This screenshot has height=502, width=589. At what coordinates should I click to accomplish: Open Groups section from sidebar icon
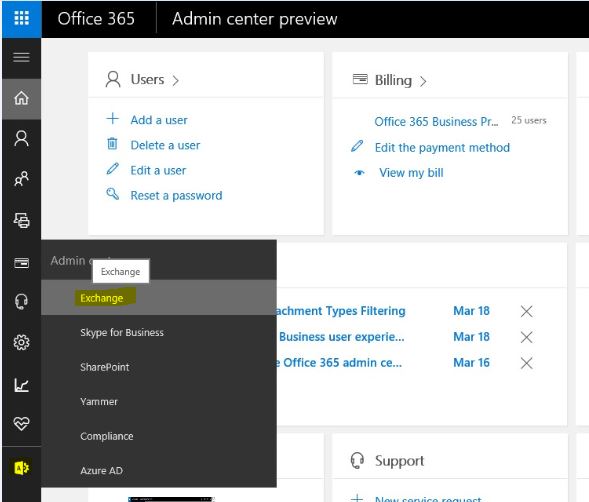click(21, 179)
